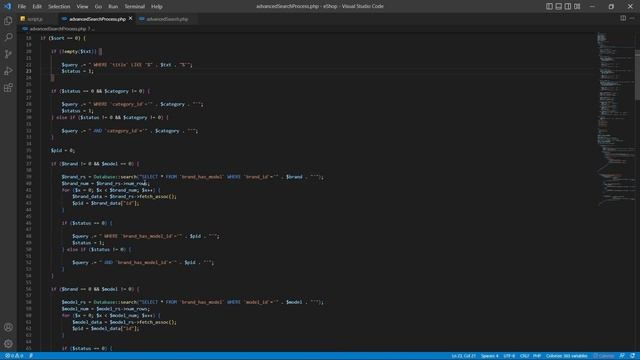
Task: Click '$model_num = $model_rs->num_rows;' line
Action: pyautogui.click(x=106, y=309)
